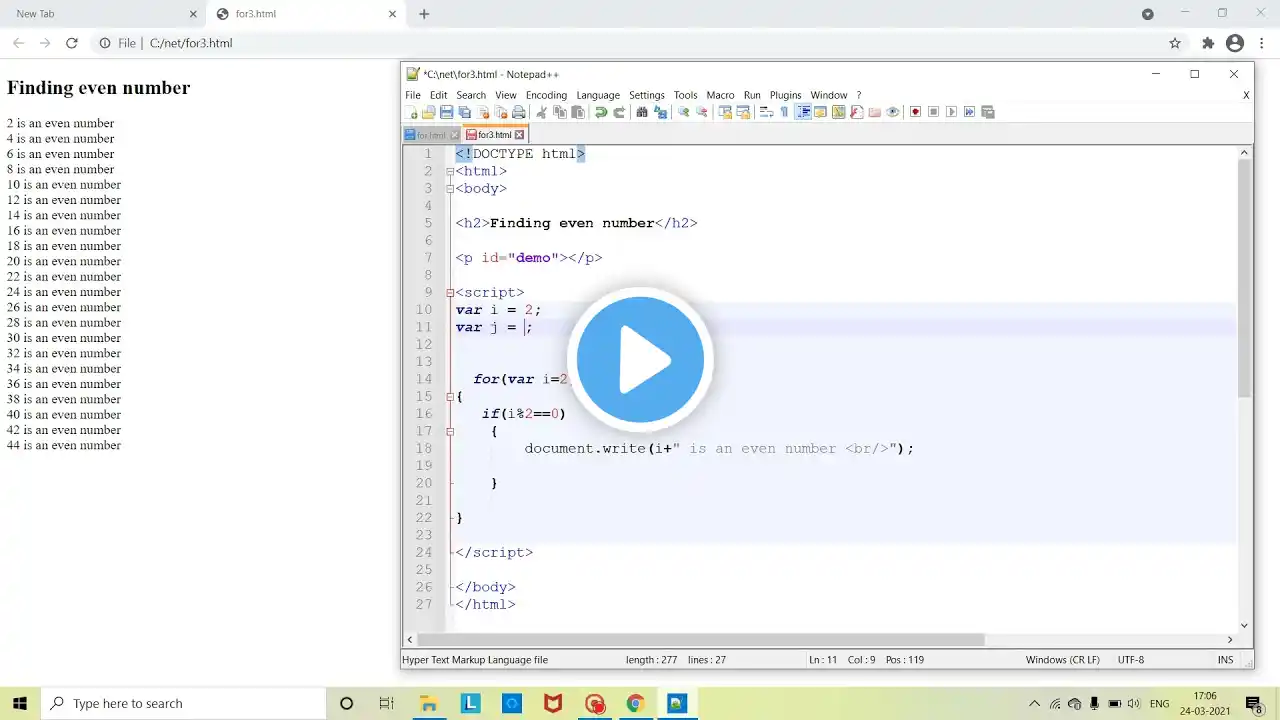Reload the for3.html browser page
Screen dimensions: 1280x720
[x=72, y=43]
